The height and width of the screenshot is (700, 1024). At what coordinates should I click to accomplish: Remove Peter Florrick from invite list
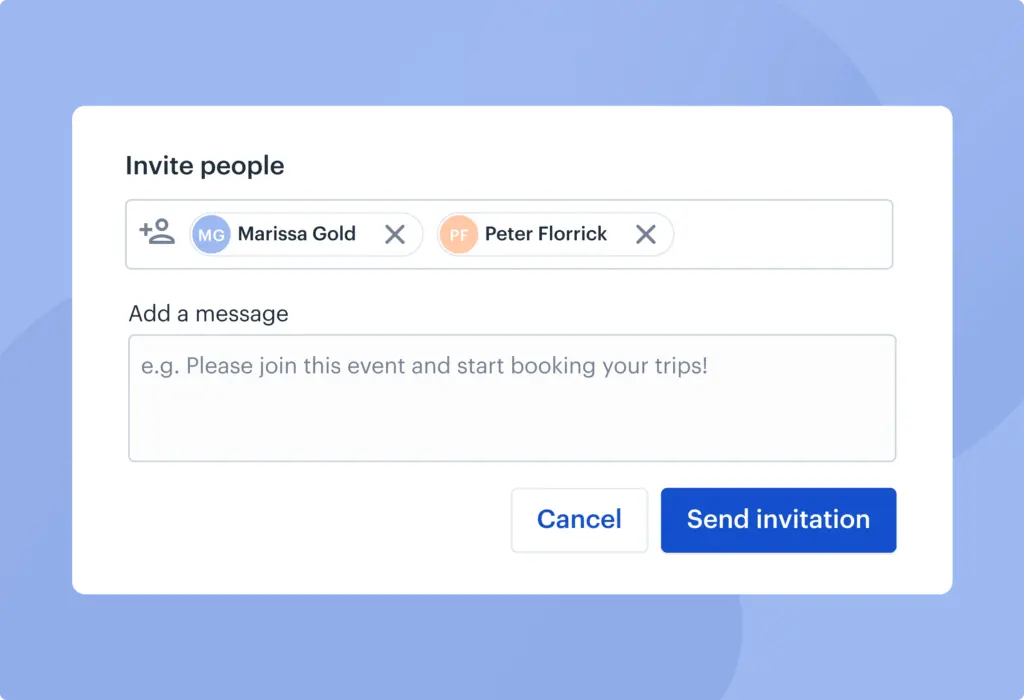coord(646,234)
